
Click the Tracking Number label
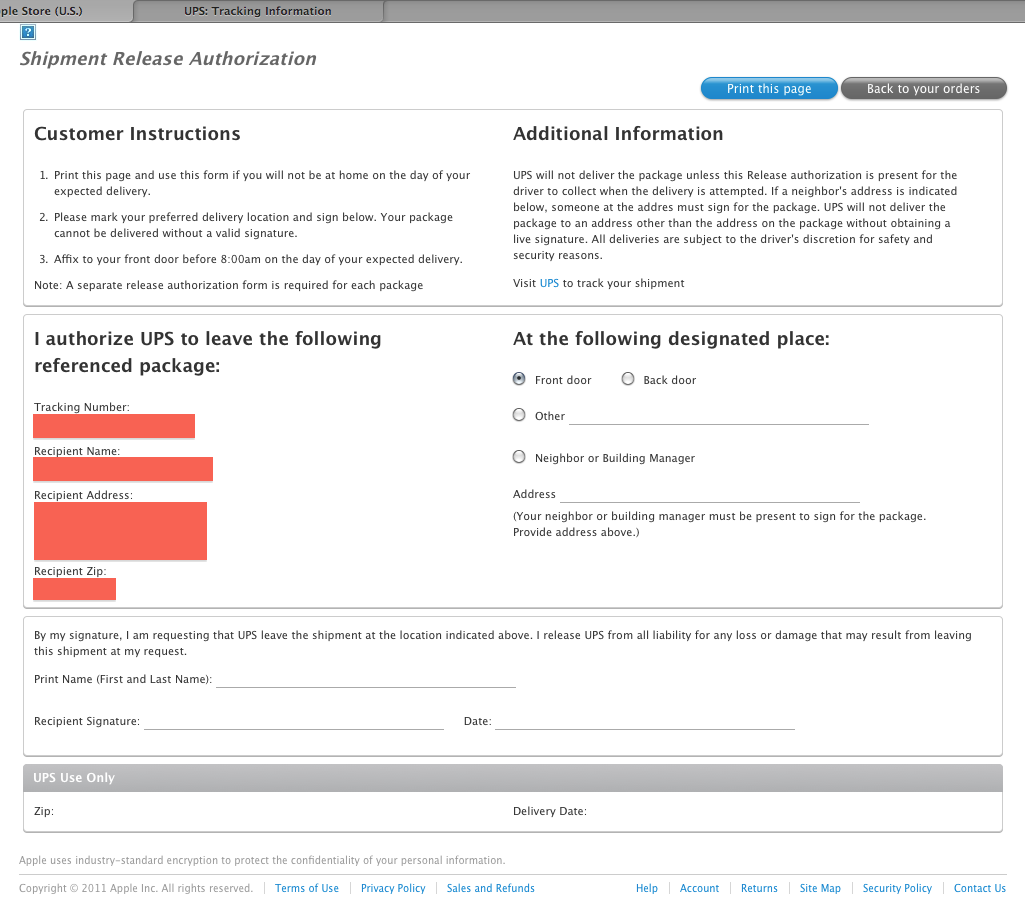(82, 407)
